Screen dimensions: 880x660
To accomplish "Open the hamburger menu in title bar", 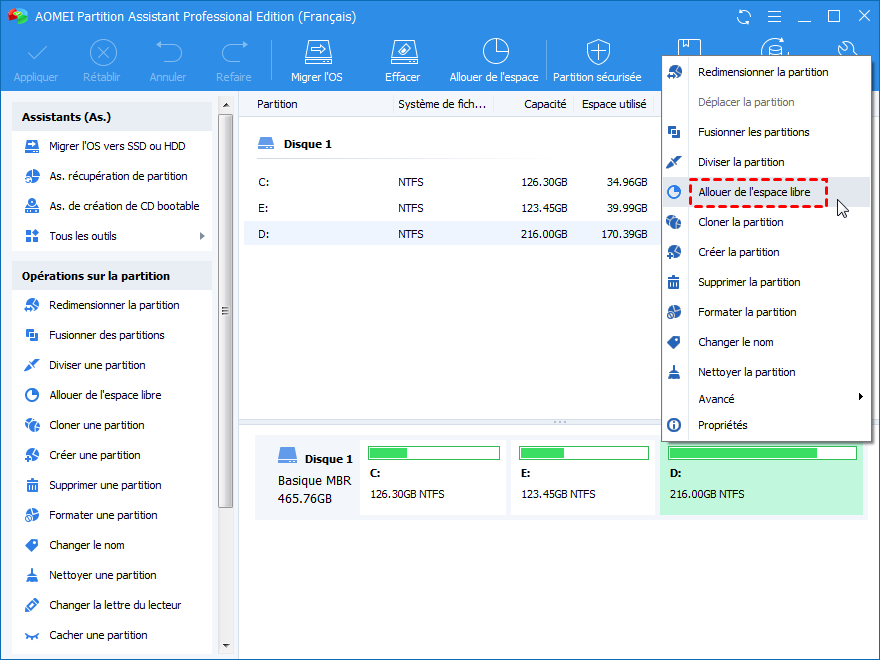I will (774, 17).
